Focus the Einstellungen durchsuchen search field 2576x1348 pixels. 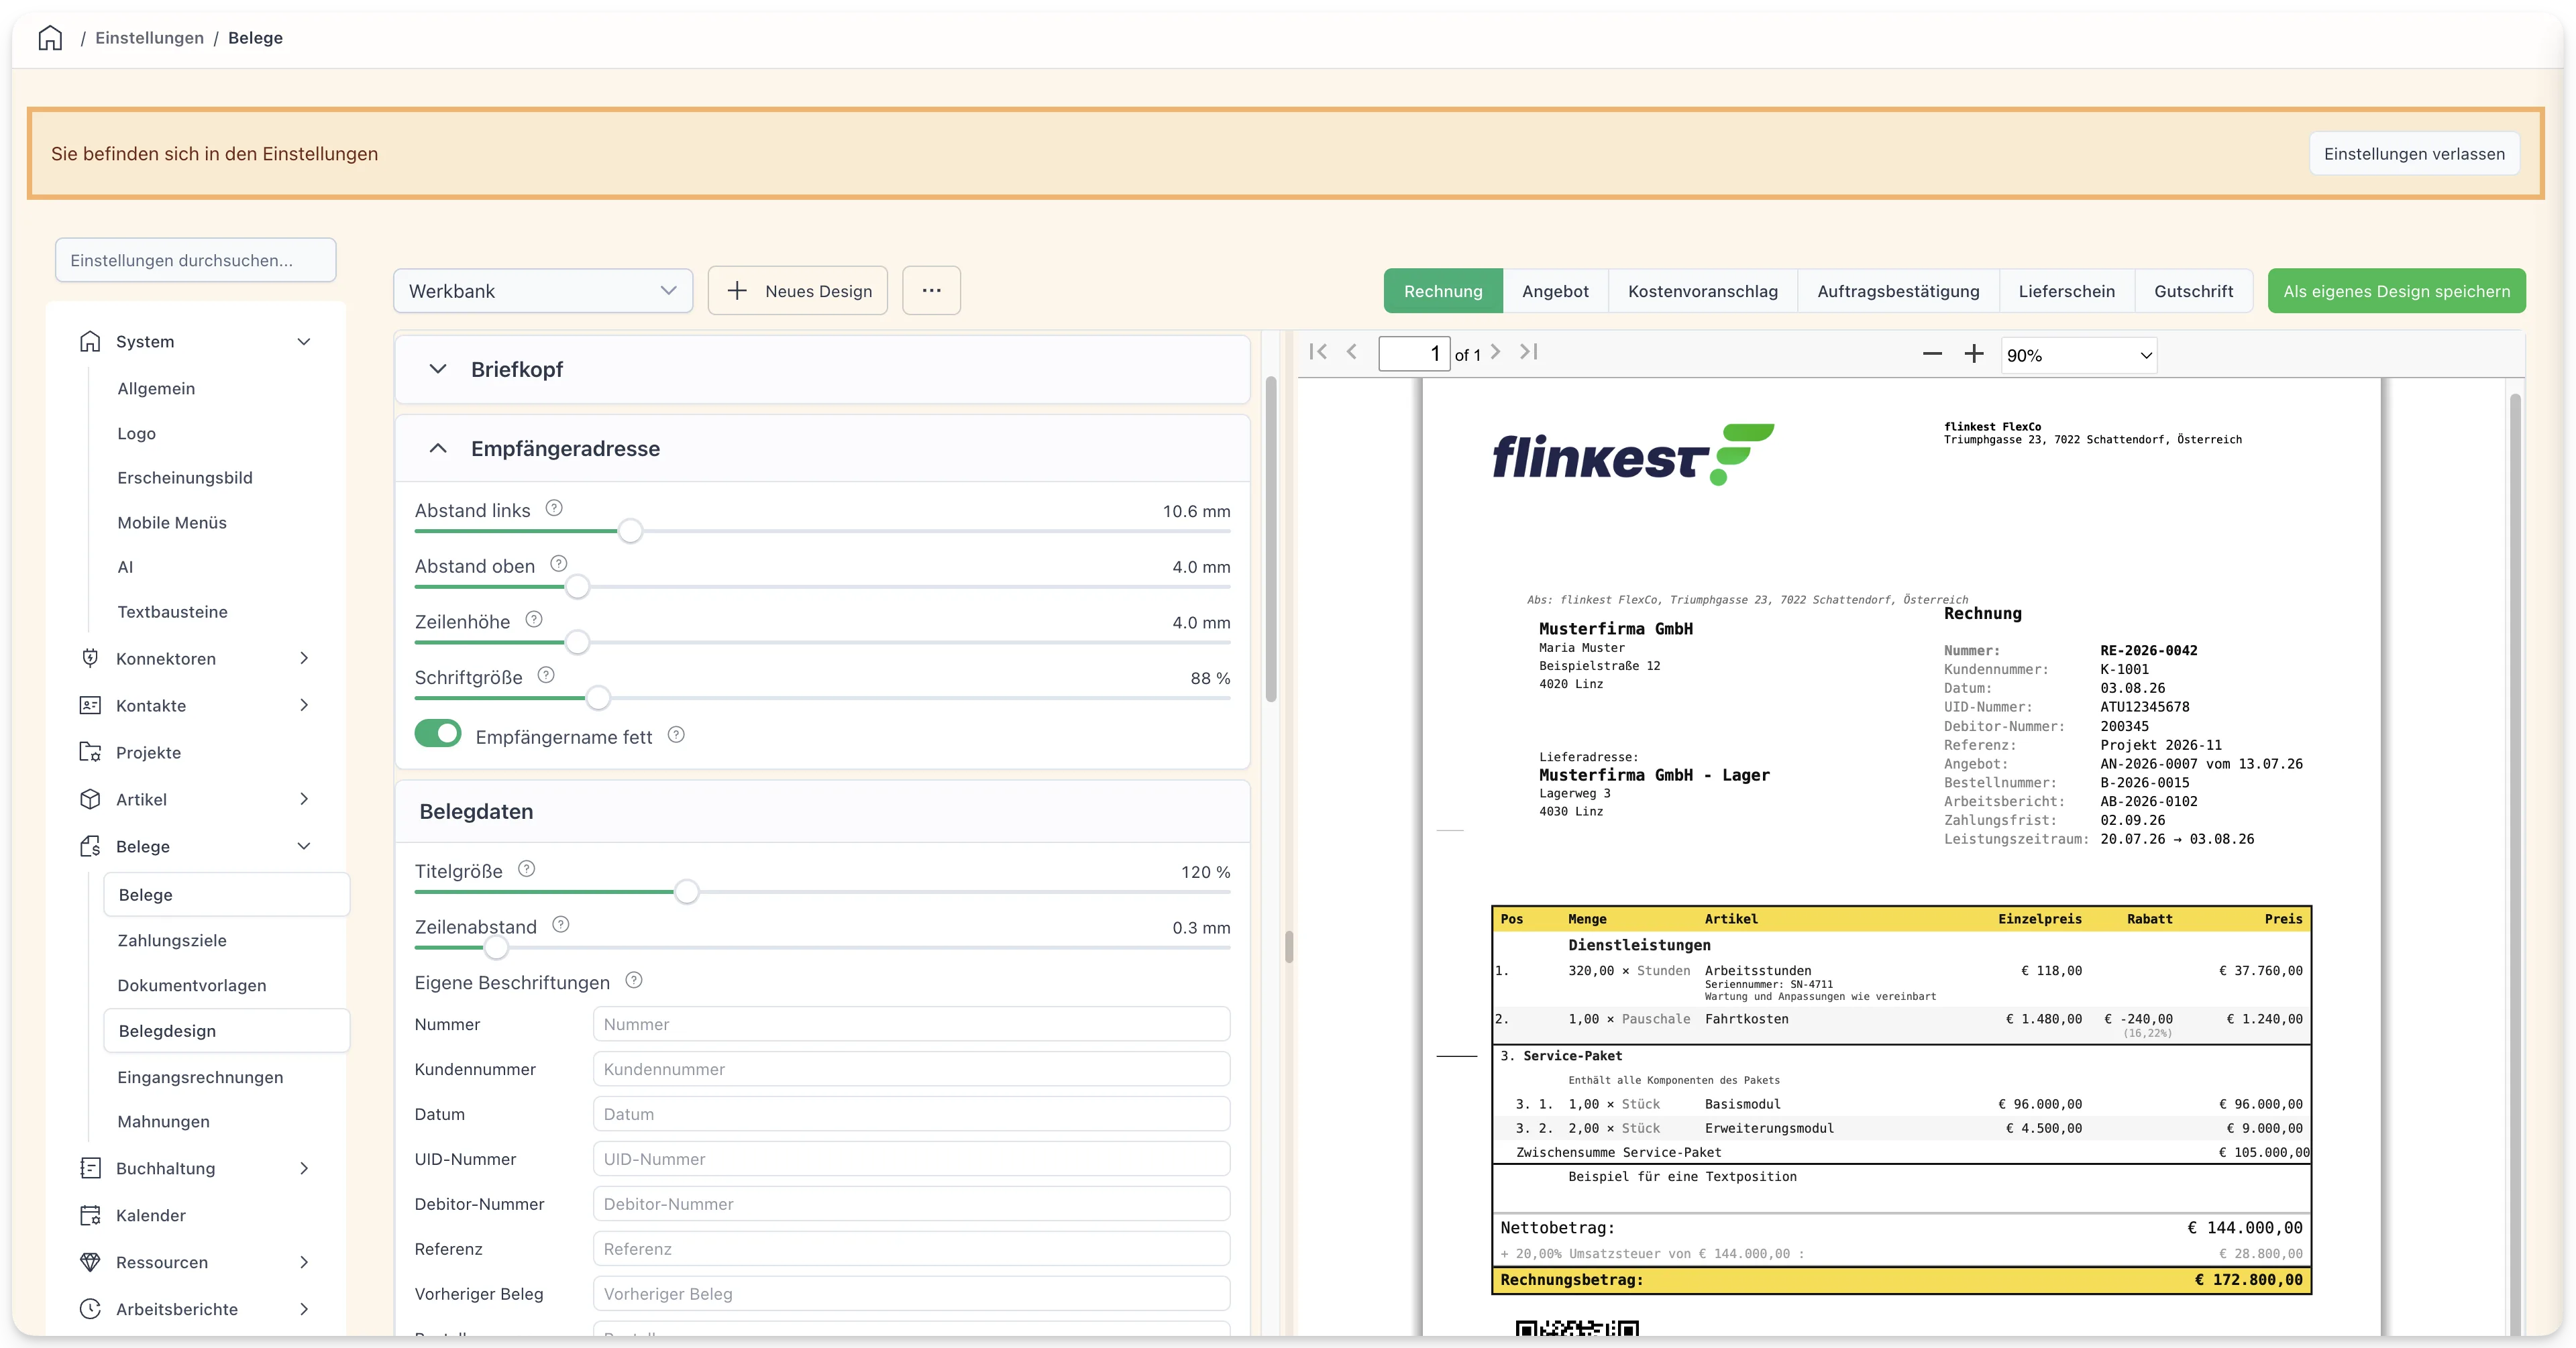tap(196, 260)
